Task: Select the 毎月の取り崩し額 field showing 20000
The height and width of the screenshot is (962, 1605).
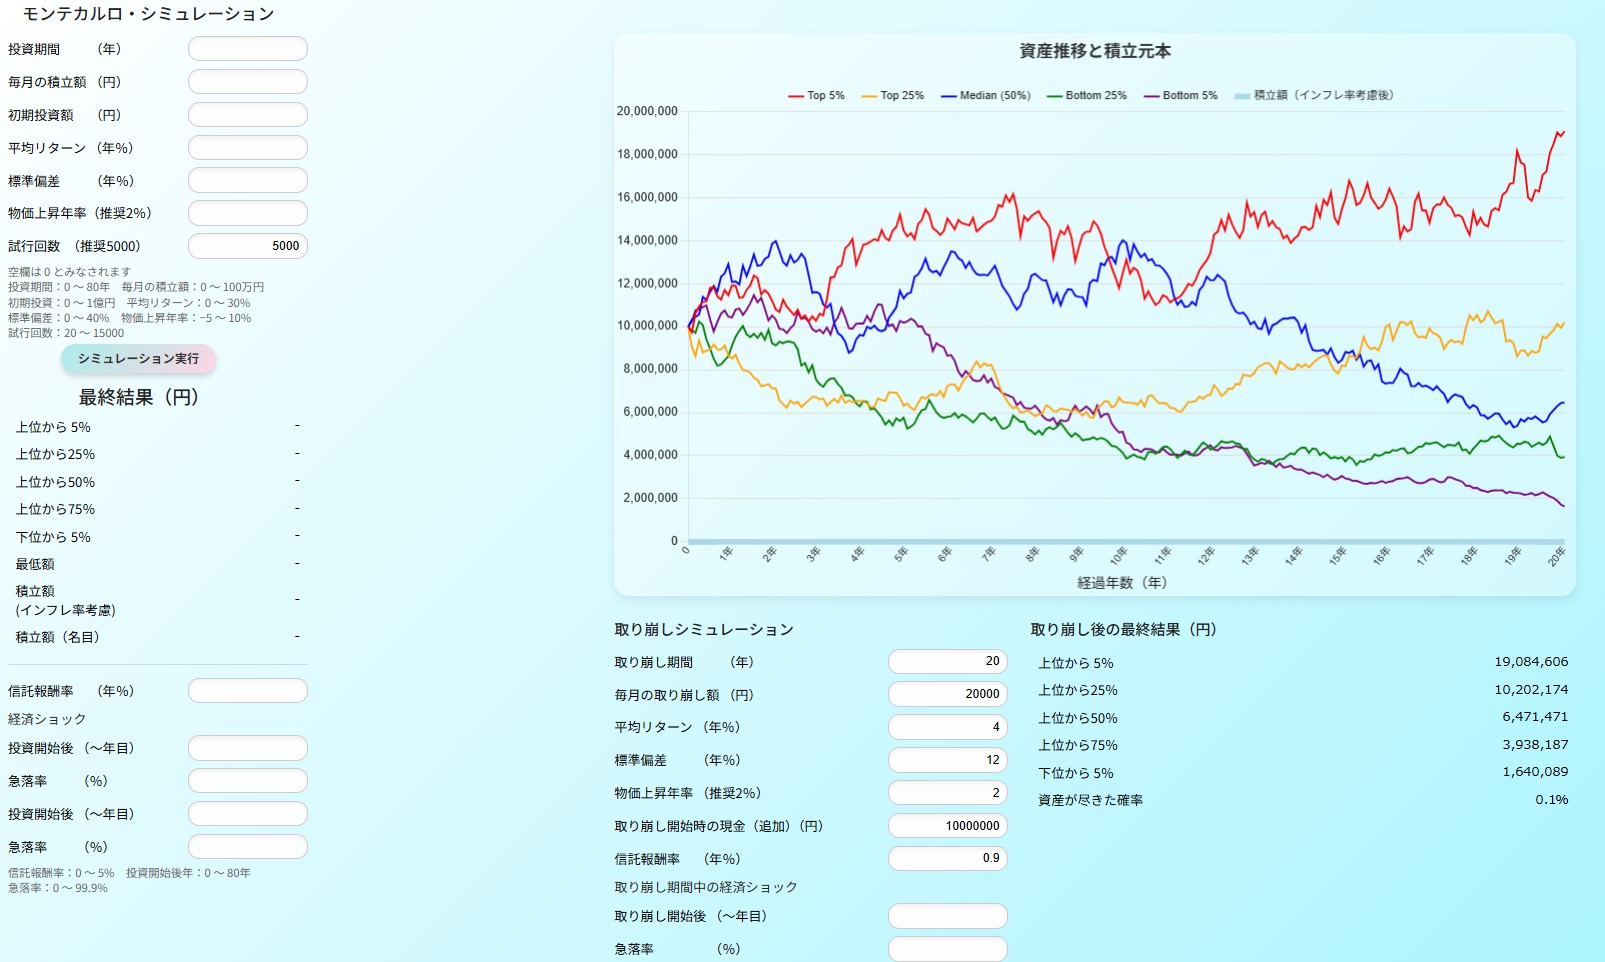Action: pos(947,694)
